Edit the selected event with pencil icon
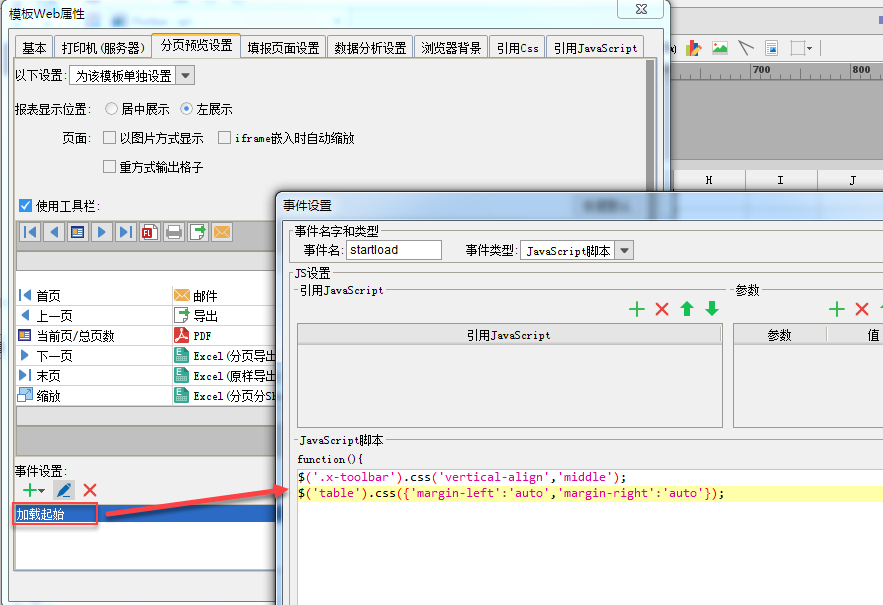 [64, 490]
